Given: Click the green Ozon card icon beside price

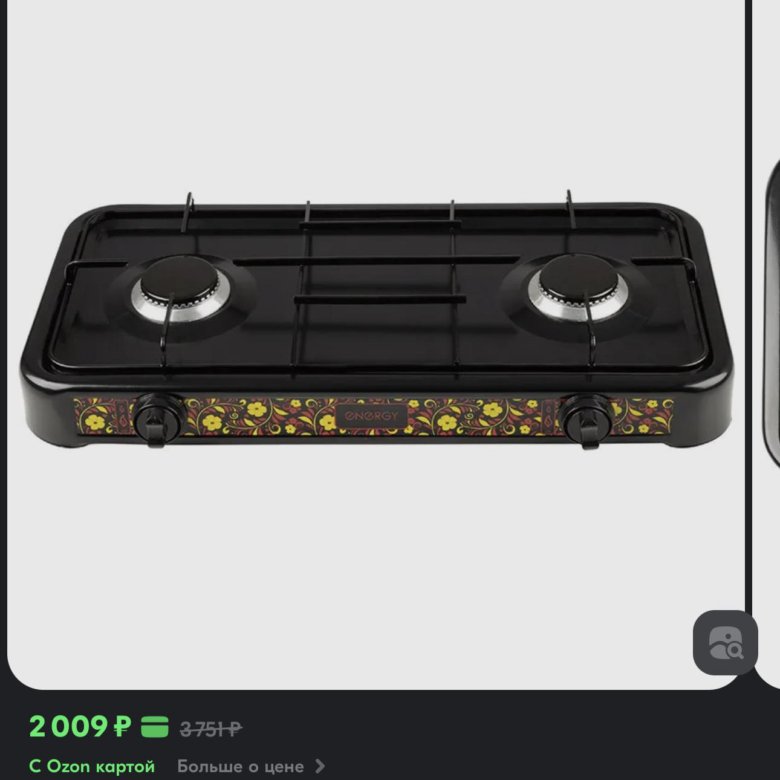Looking at the screenshot, I should [155, 727].
